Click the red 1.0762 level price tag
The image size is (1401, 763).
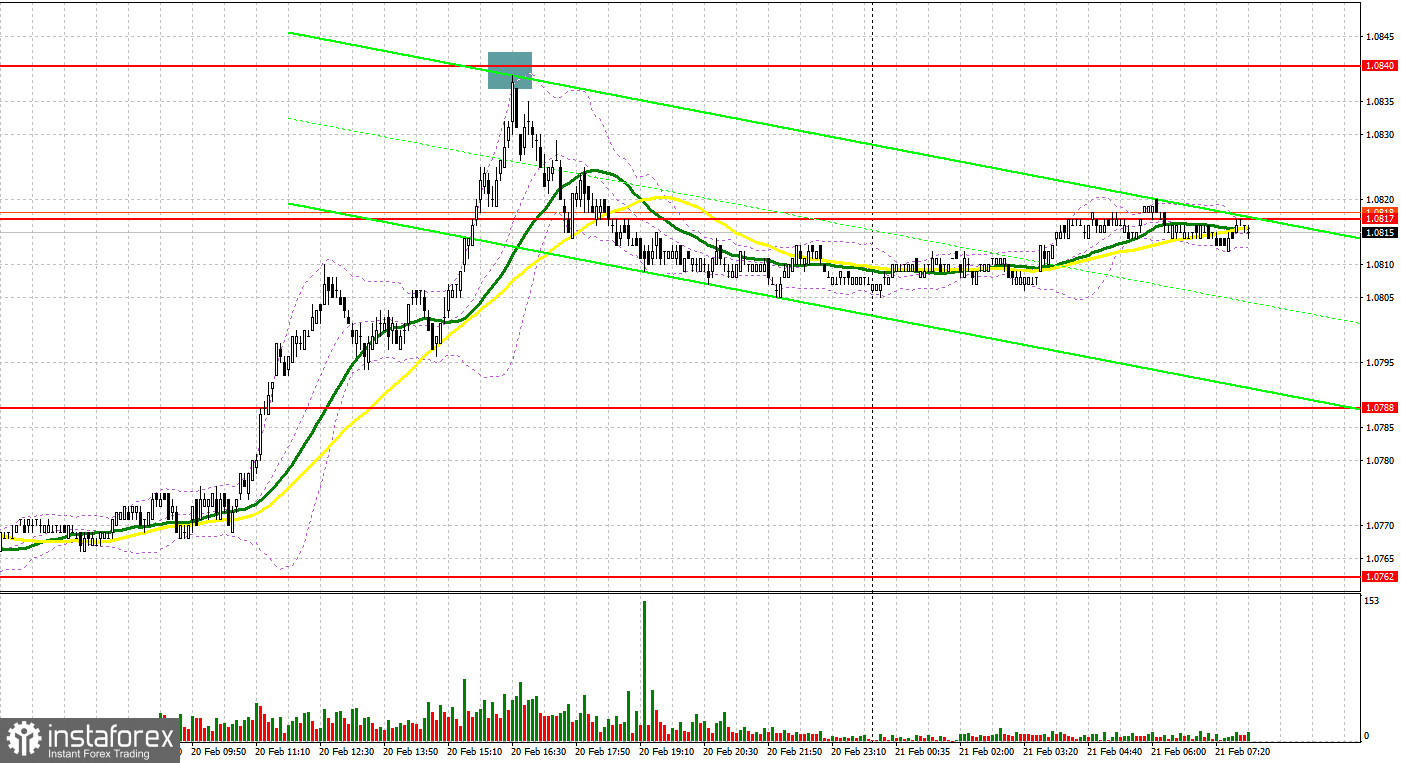pos(1379,577)
